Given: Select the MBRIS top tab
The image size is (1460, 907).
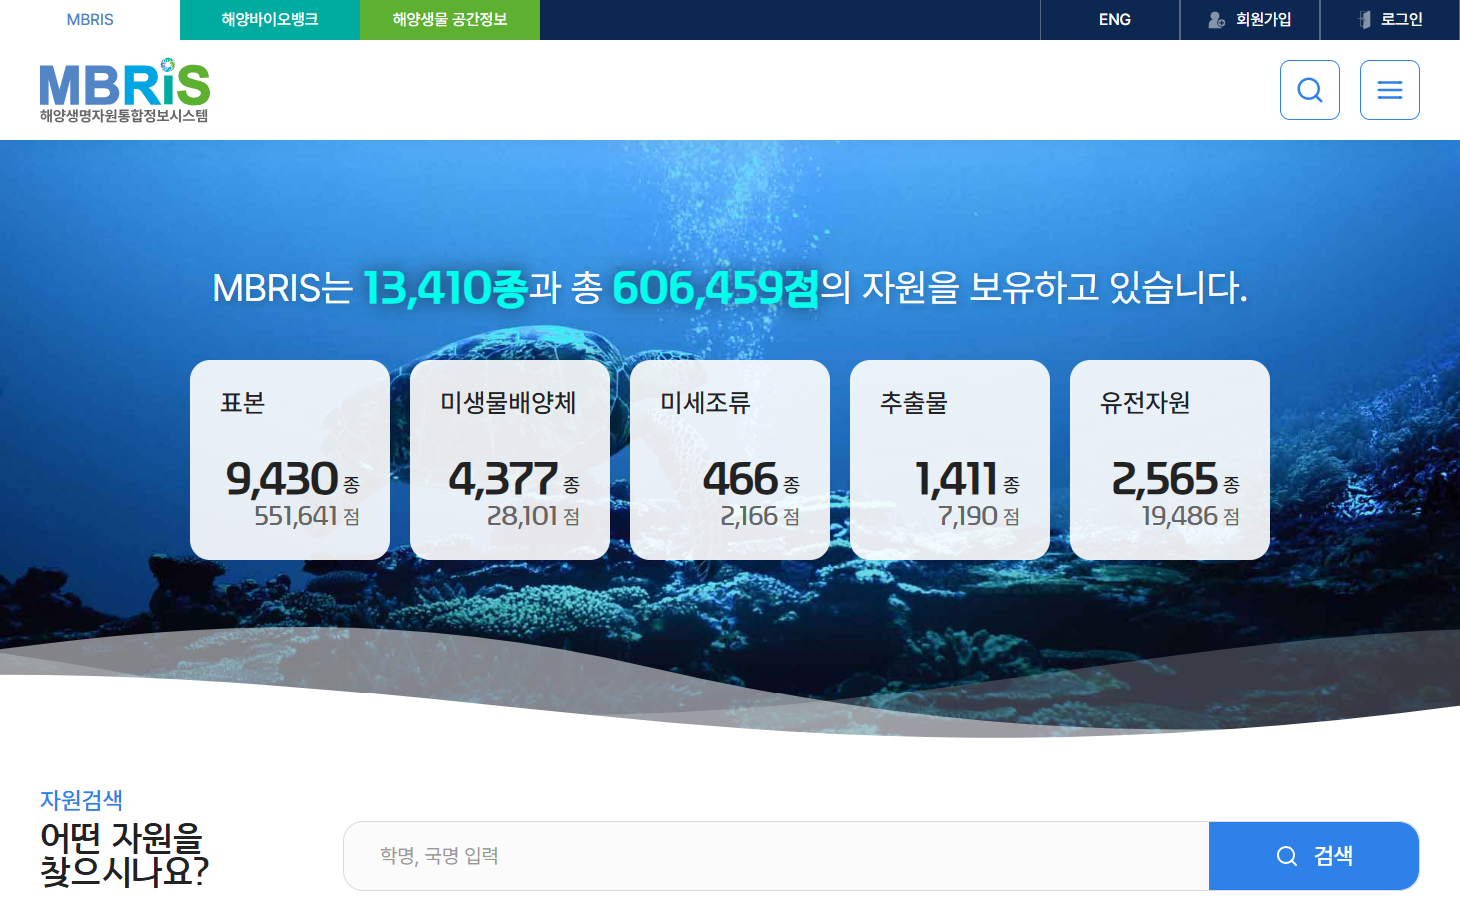Looking at the screenshot, I should (90, 20).
